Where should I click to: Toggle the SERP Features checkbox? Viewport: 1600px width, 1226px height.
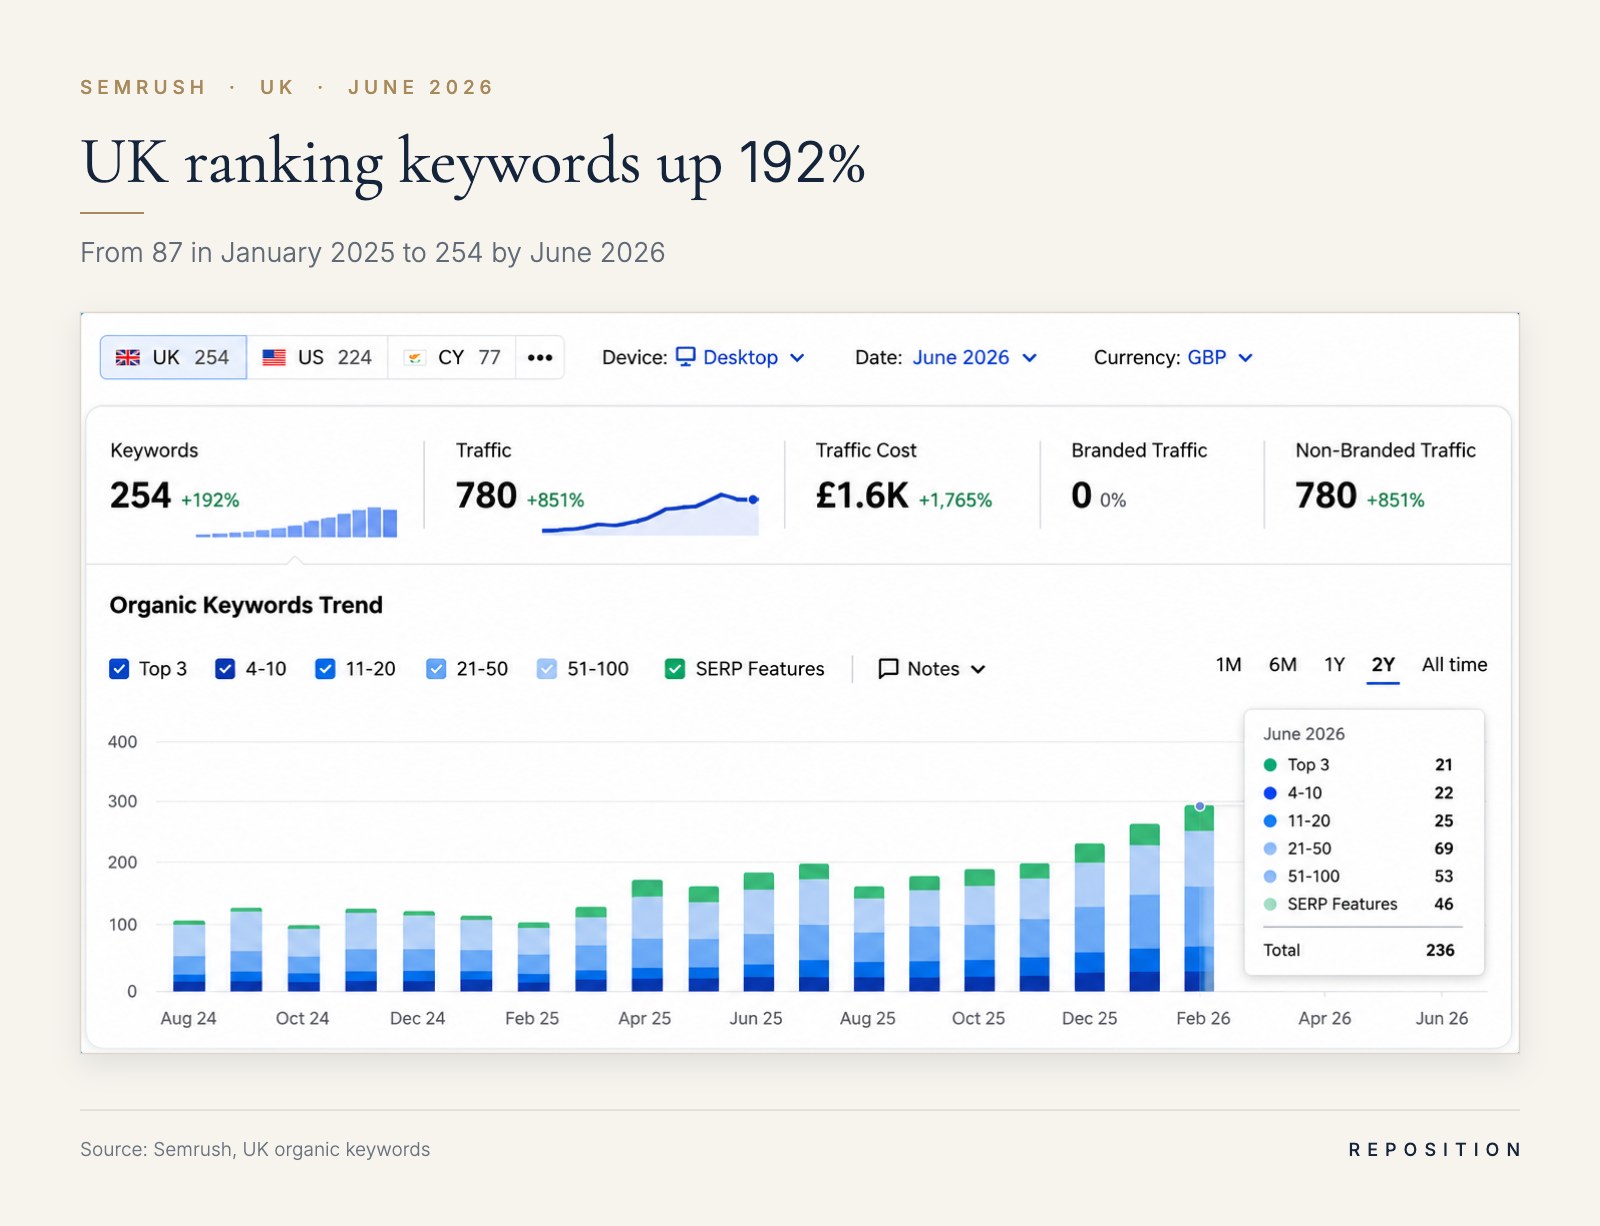coord(675,669)
